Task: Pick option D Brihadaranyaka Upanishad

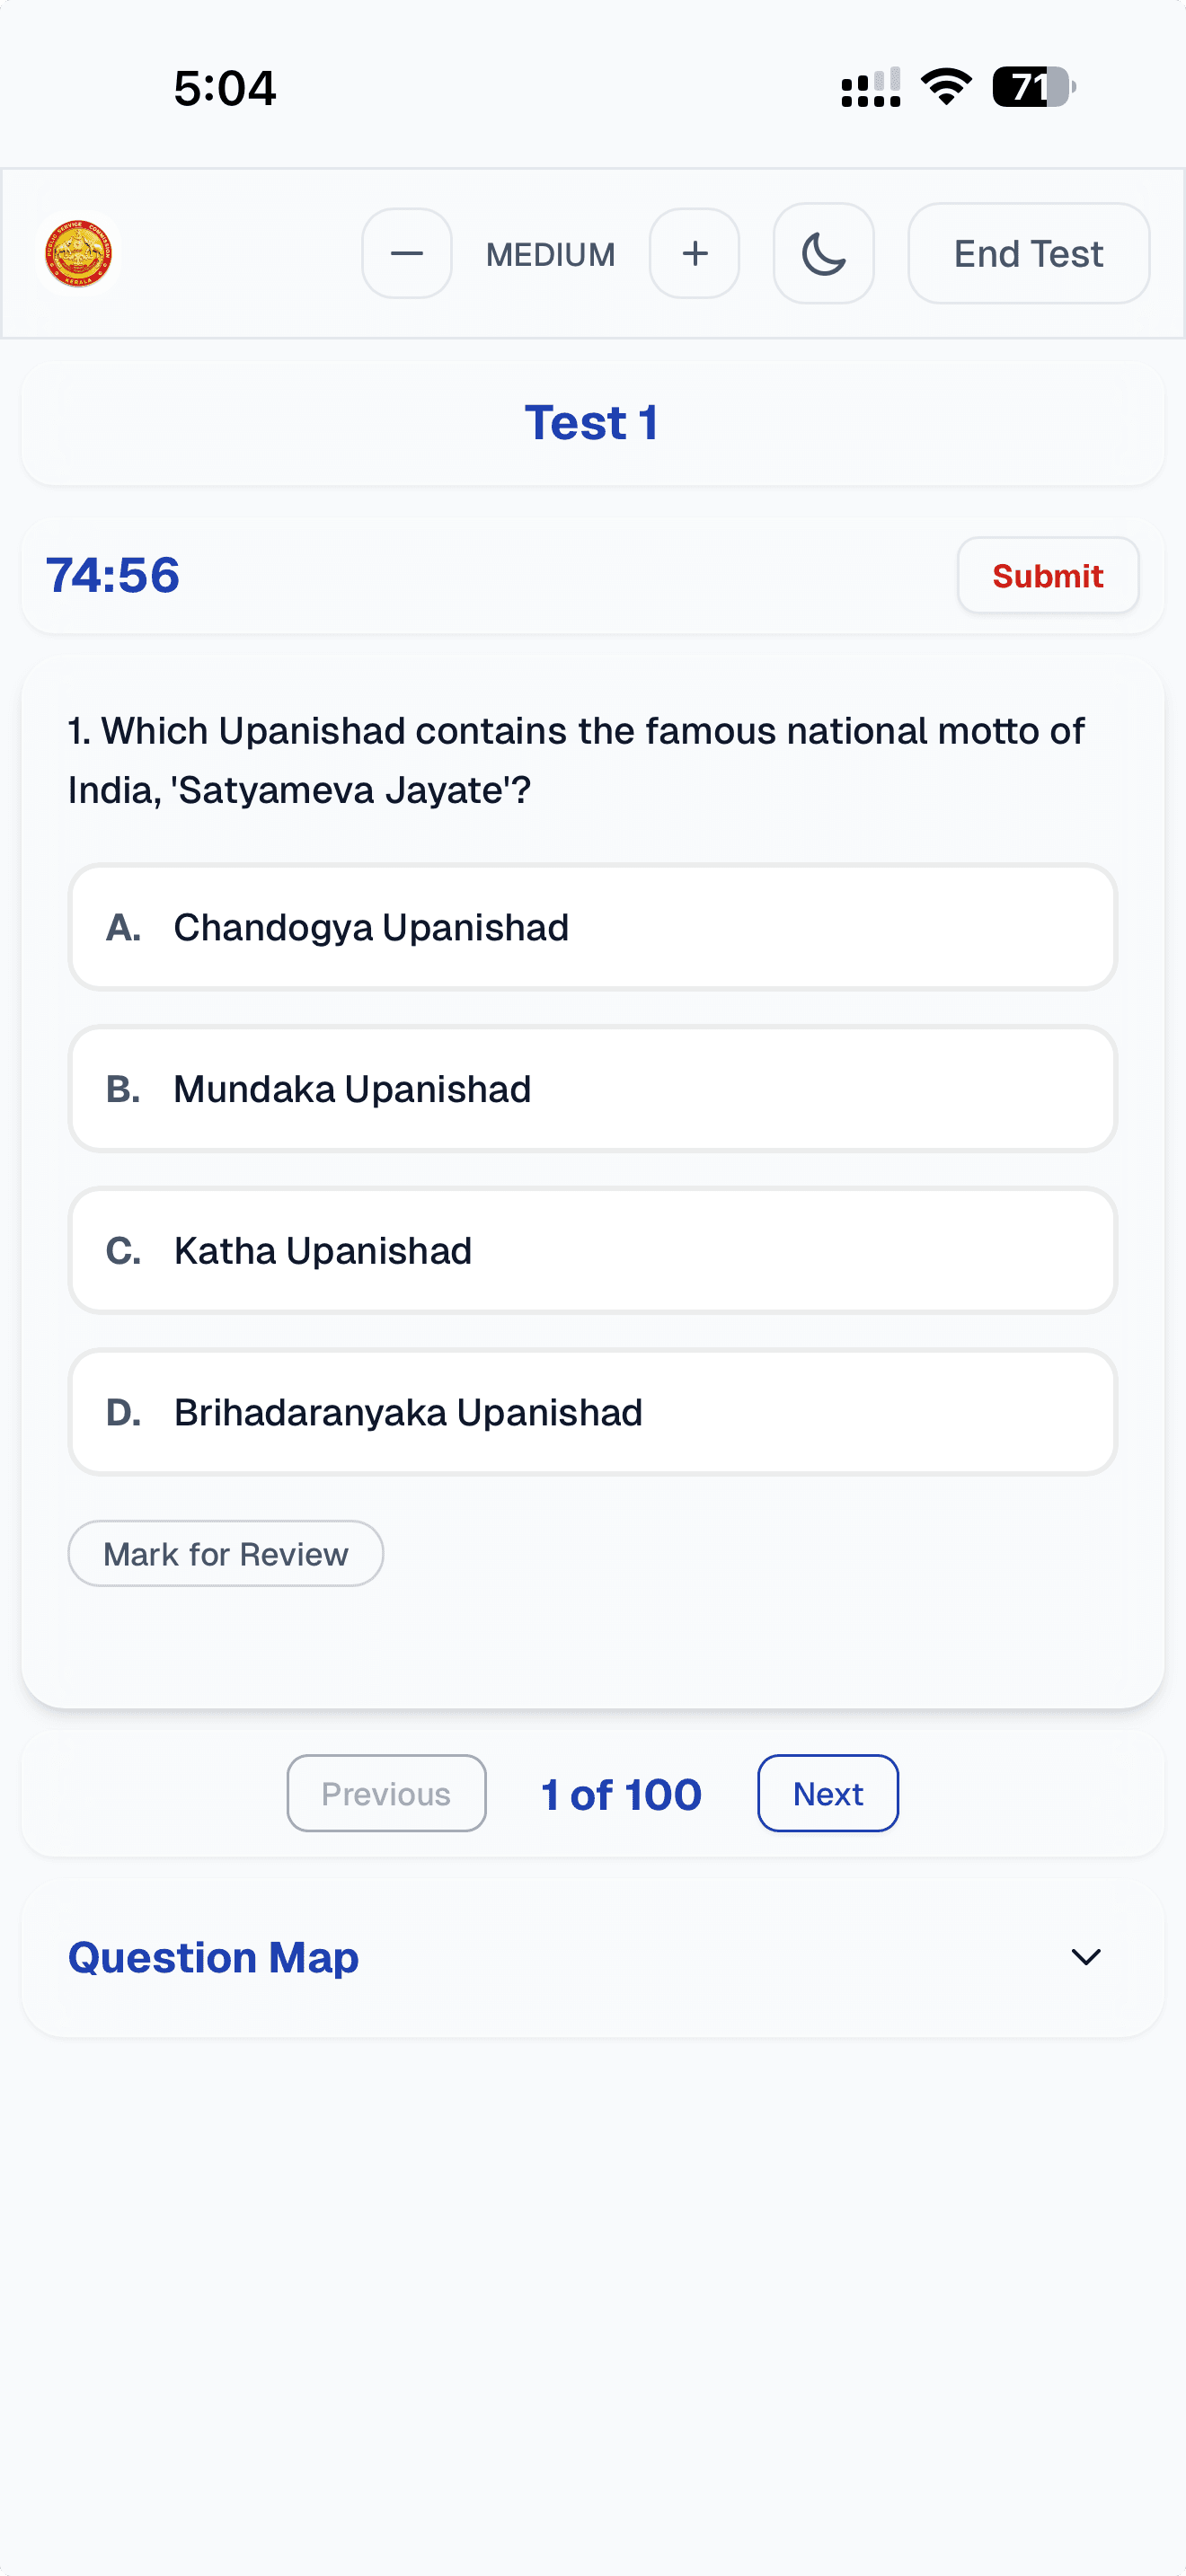Action: pyautogui.click(x=592, y=1412)
